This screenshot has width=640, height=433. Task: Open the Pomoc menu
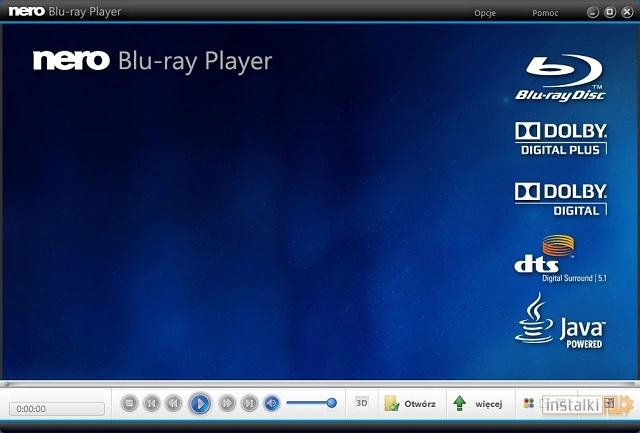(544, 12)
